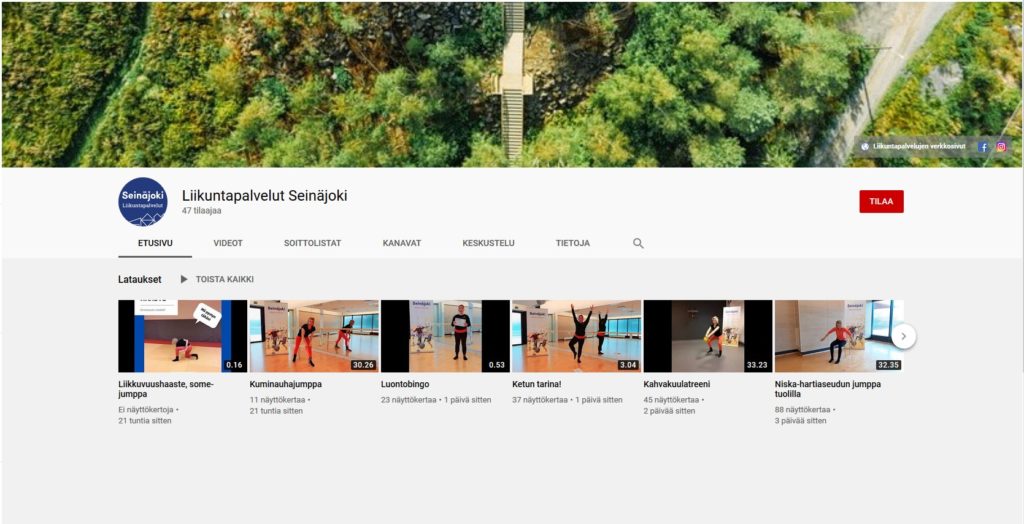Click the Seinäjoki channel avatar logo
Screen dimensions: 1024x524
[x=143, y=201]
